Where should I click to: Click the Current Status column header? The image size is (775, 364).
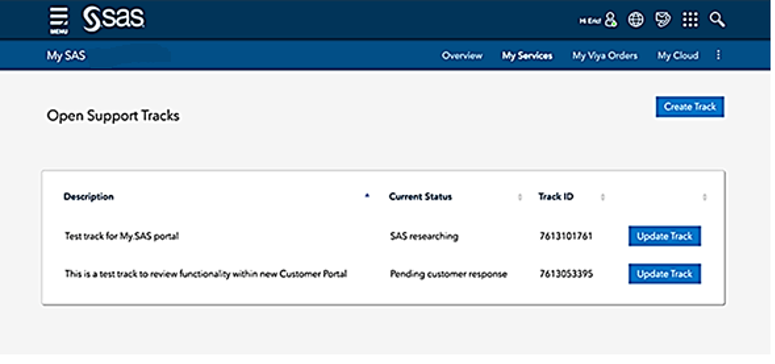click(x=420, y=196)
